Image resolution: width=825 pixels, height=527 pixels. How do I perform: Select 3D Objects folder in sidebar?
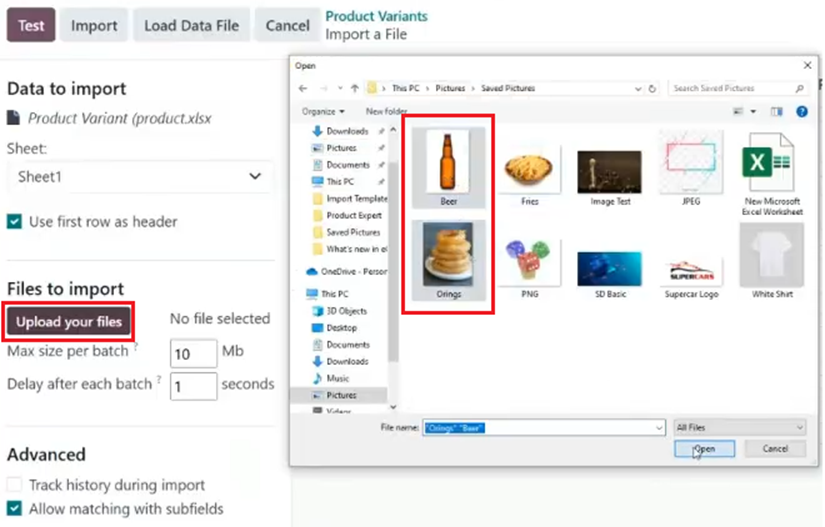click(x=346, y=311)
